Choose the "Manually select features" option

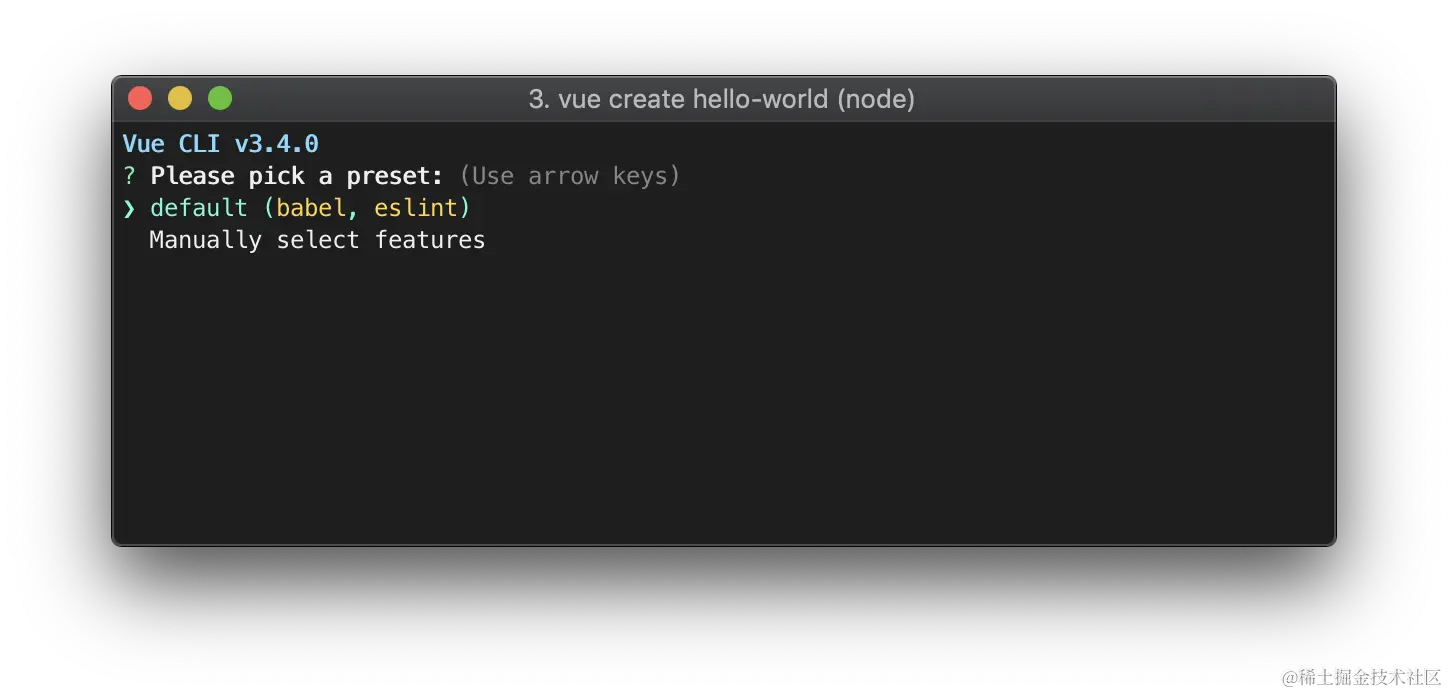tap(317, 240)
